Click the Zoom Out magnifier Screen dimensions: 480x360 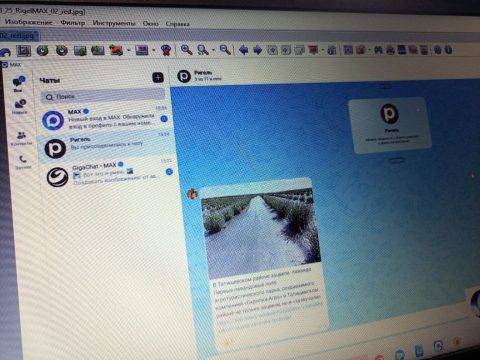pos(225,50)
